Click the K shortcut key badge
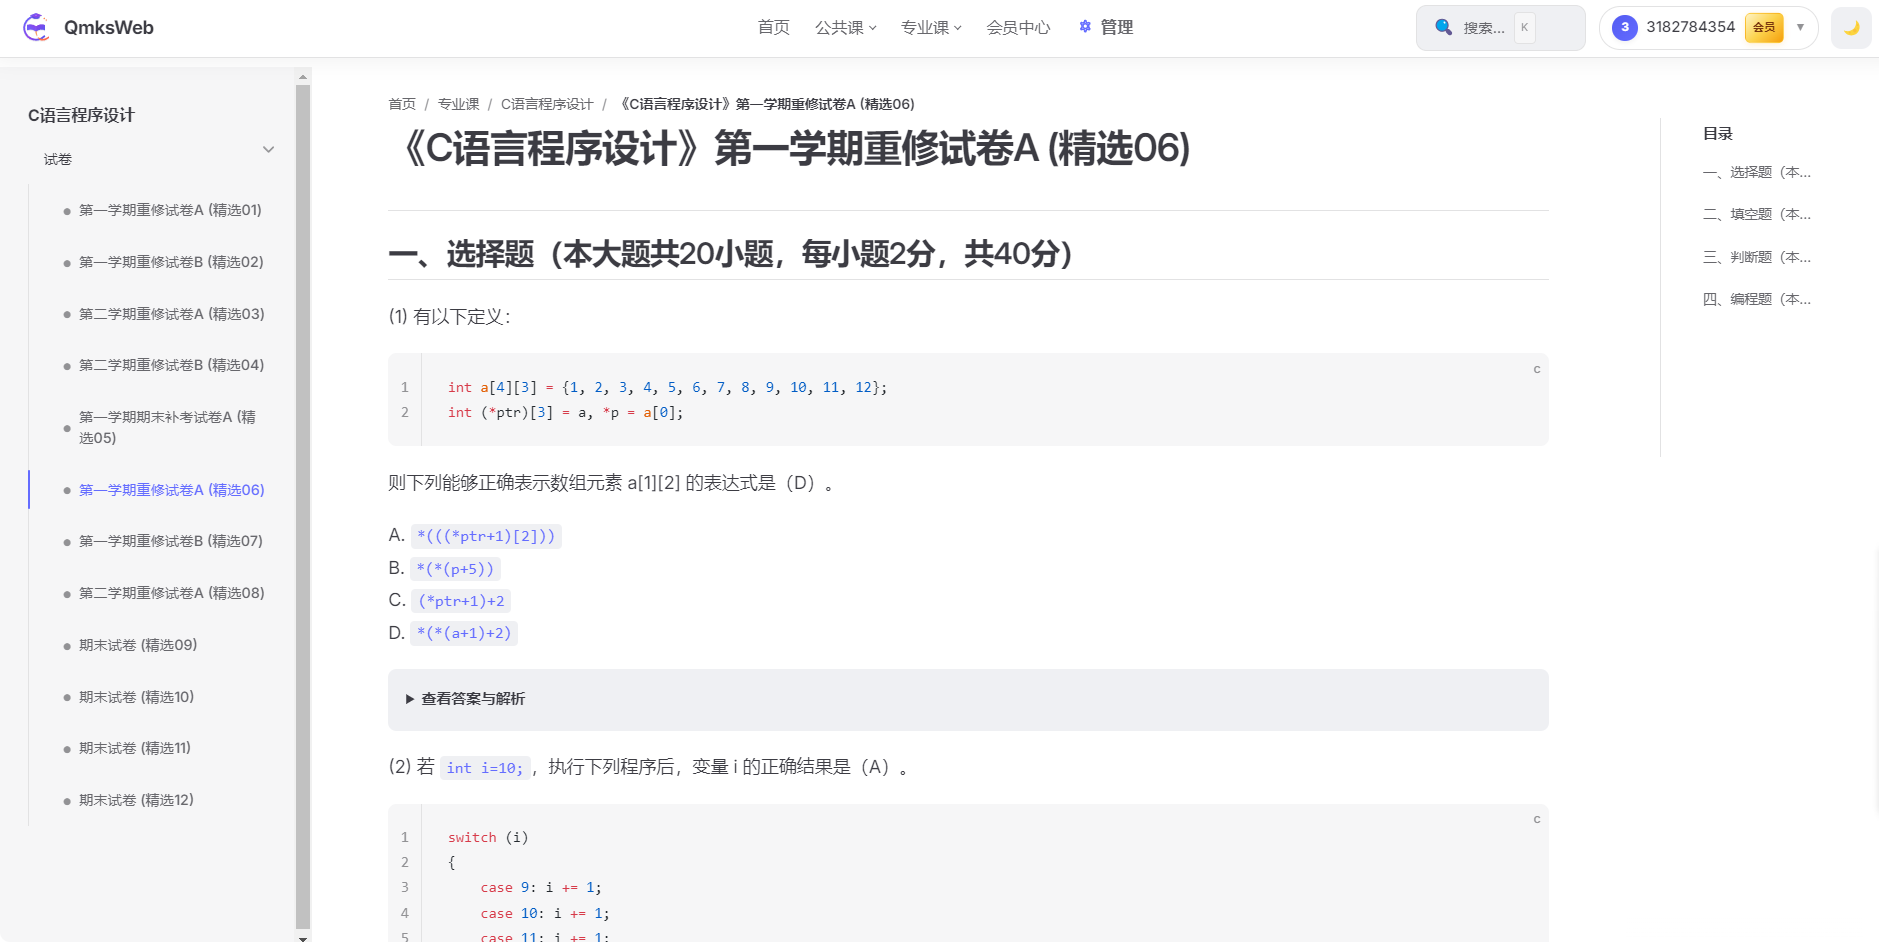The width and height of the screenshot is (1879, 942). [x=1524, y=27]
